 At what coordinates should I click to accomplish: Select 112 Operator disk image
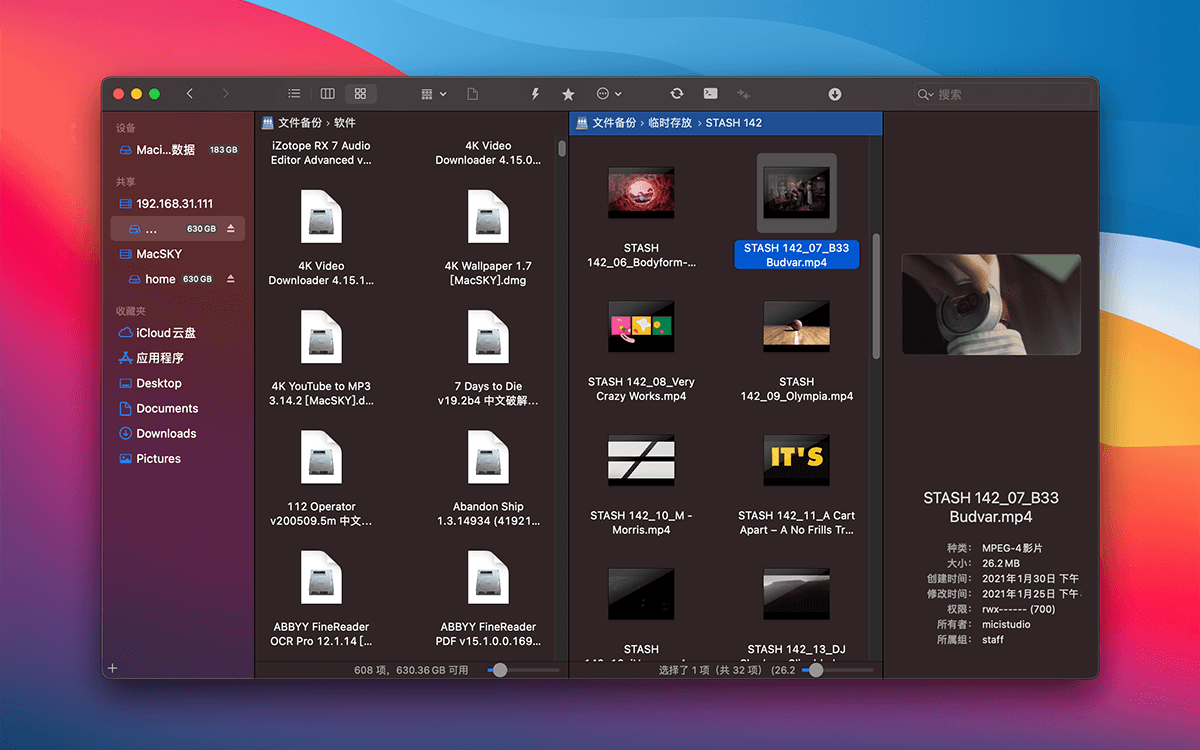click(321, 457)
